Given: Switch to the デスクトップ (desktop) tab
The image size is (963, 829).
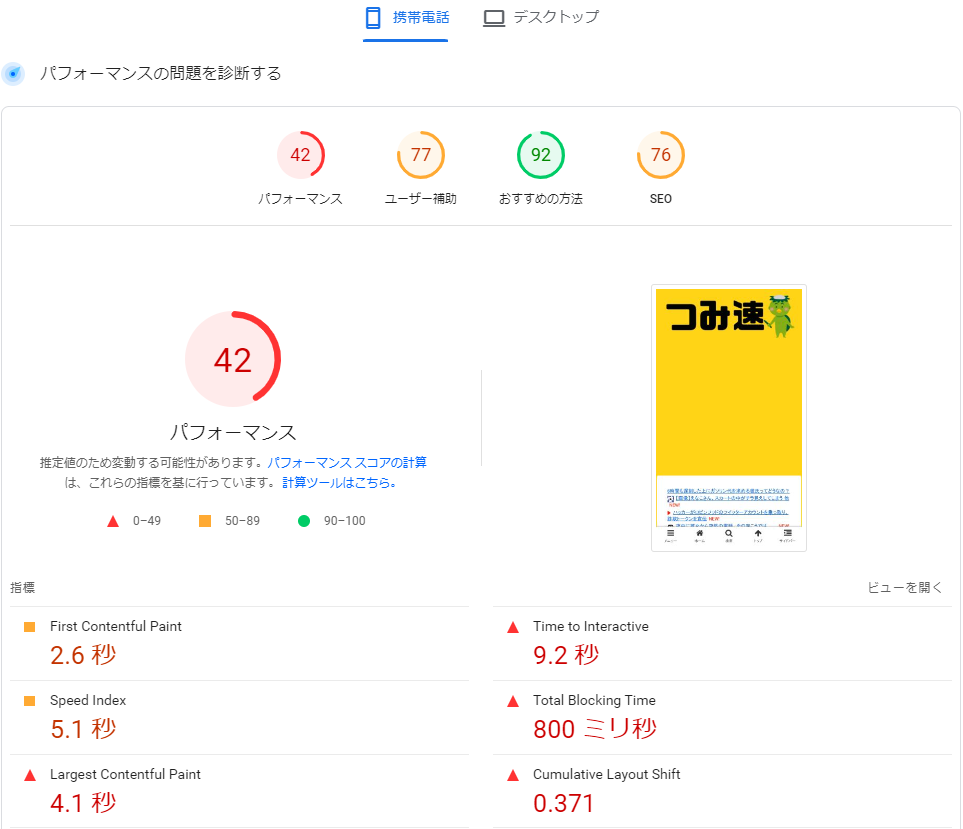Looking at the screenshot, I should pos(540,18).
